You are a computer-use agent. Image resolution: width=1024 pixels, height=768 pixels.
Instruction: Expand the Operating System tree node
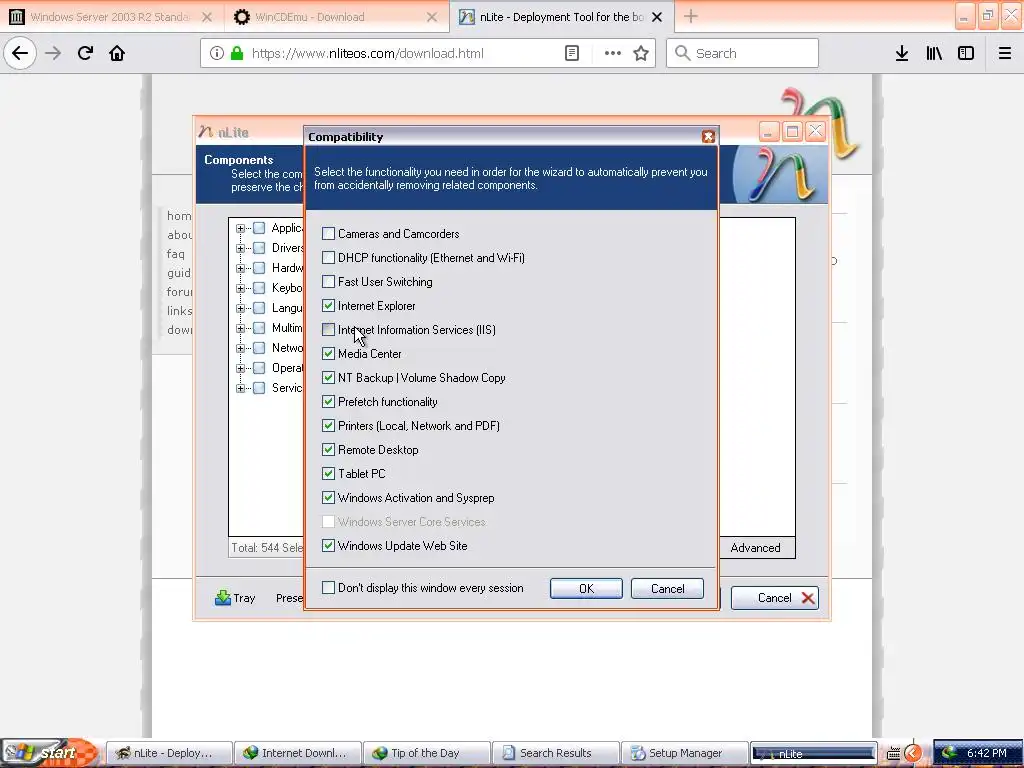[x=240, y=368]
